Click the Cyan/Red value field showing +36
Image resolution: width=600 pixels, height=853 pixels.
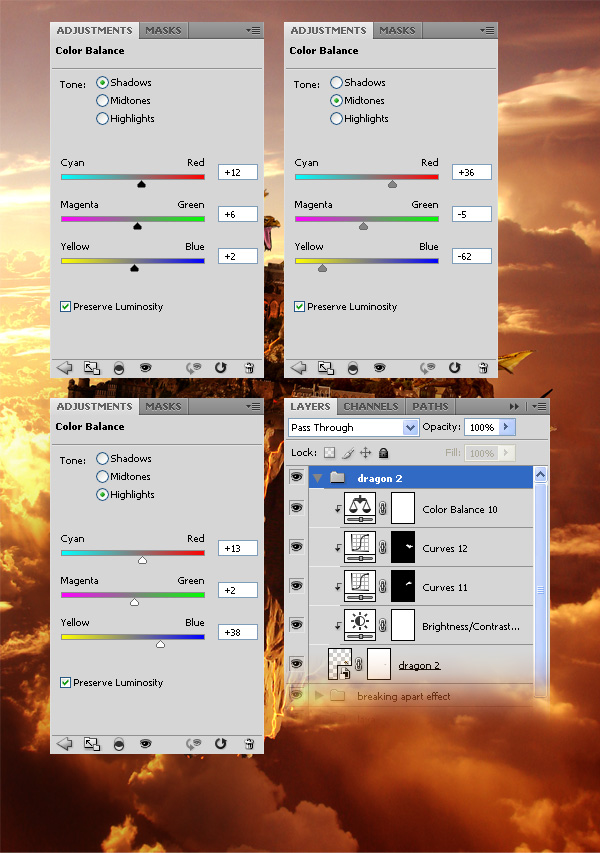point(472,172)
